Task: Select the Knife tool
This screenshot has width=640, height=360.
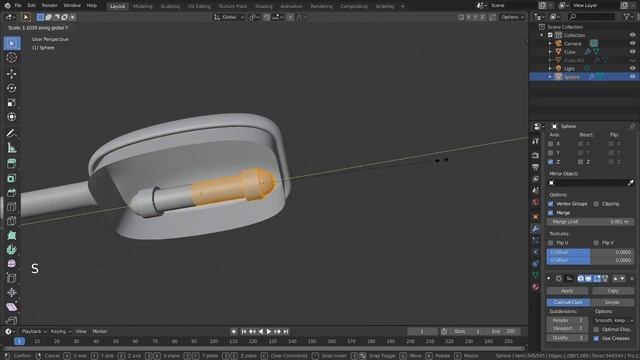Action: [11, 221]
